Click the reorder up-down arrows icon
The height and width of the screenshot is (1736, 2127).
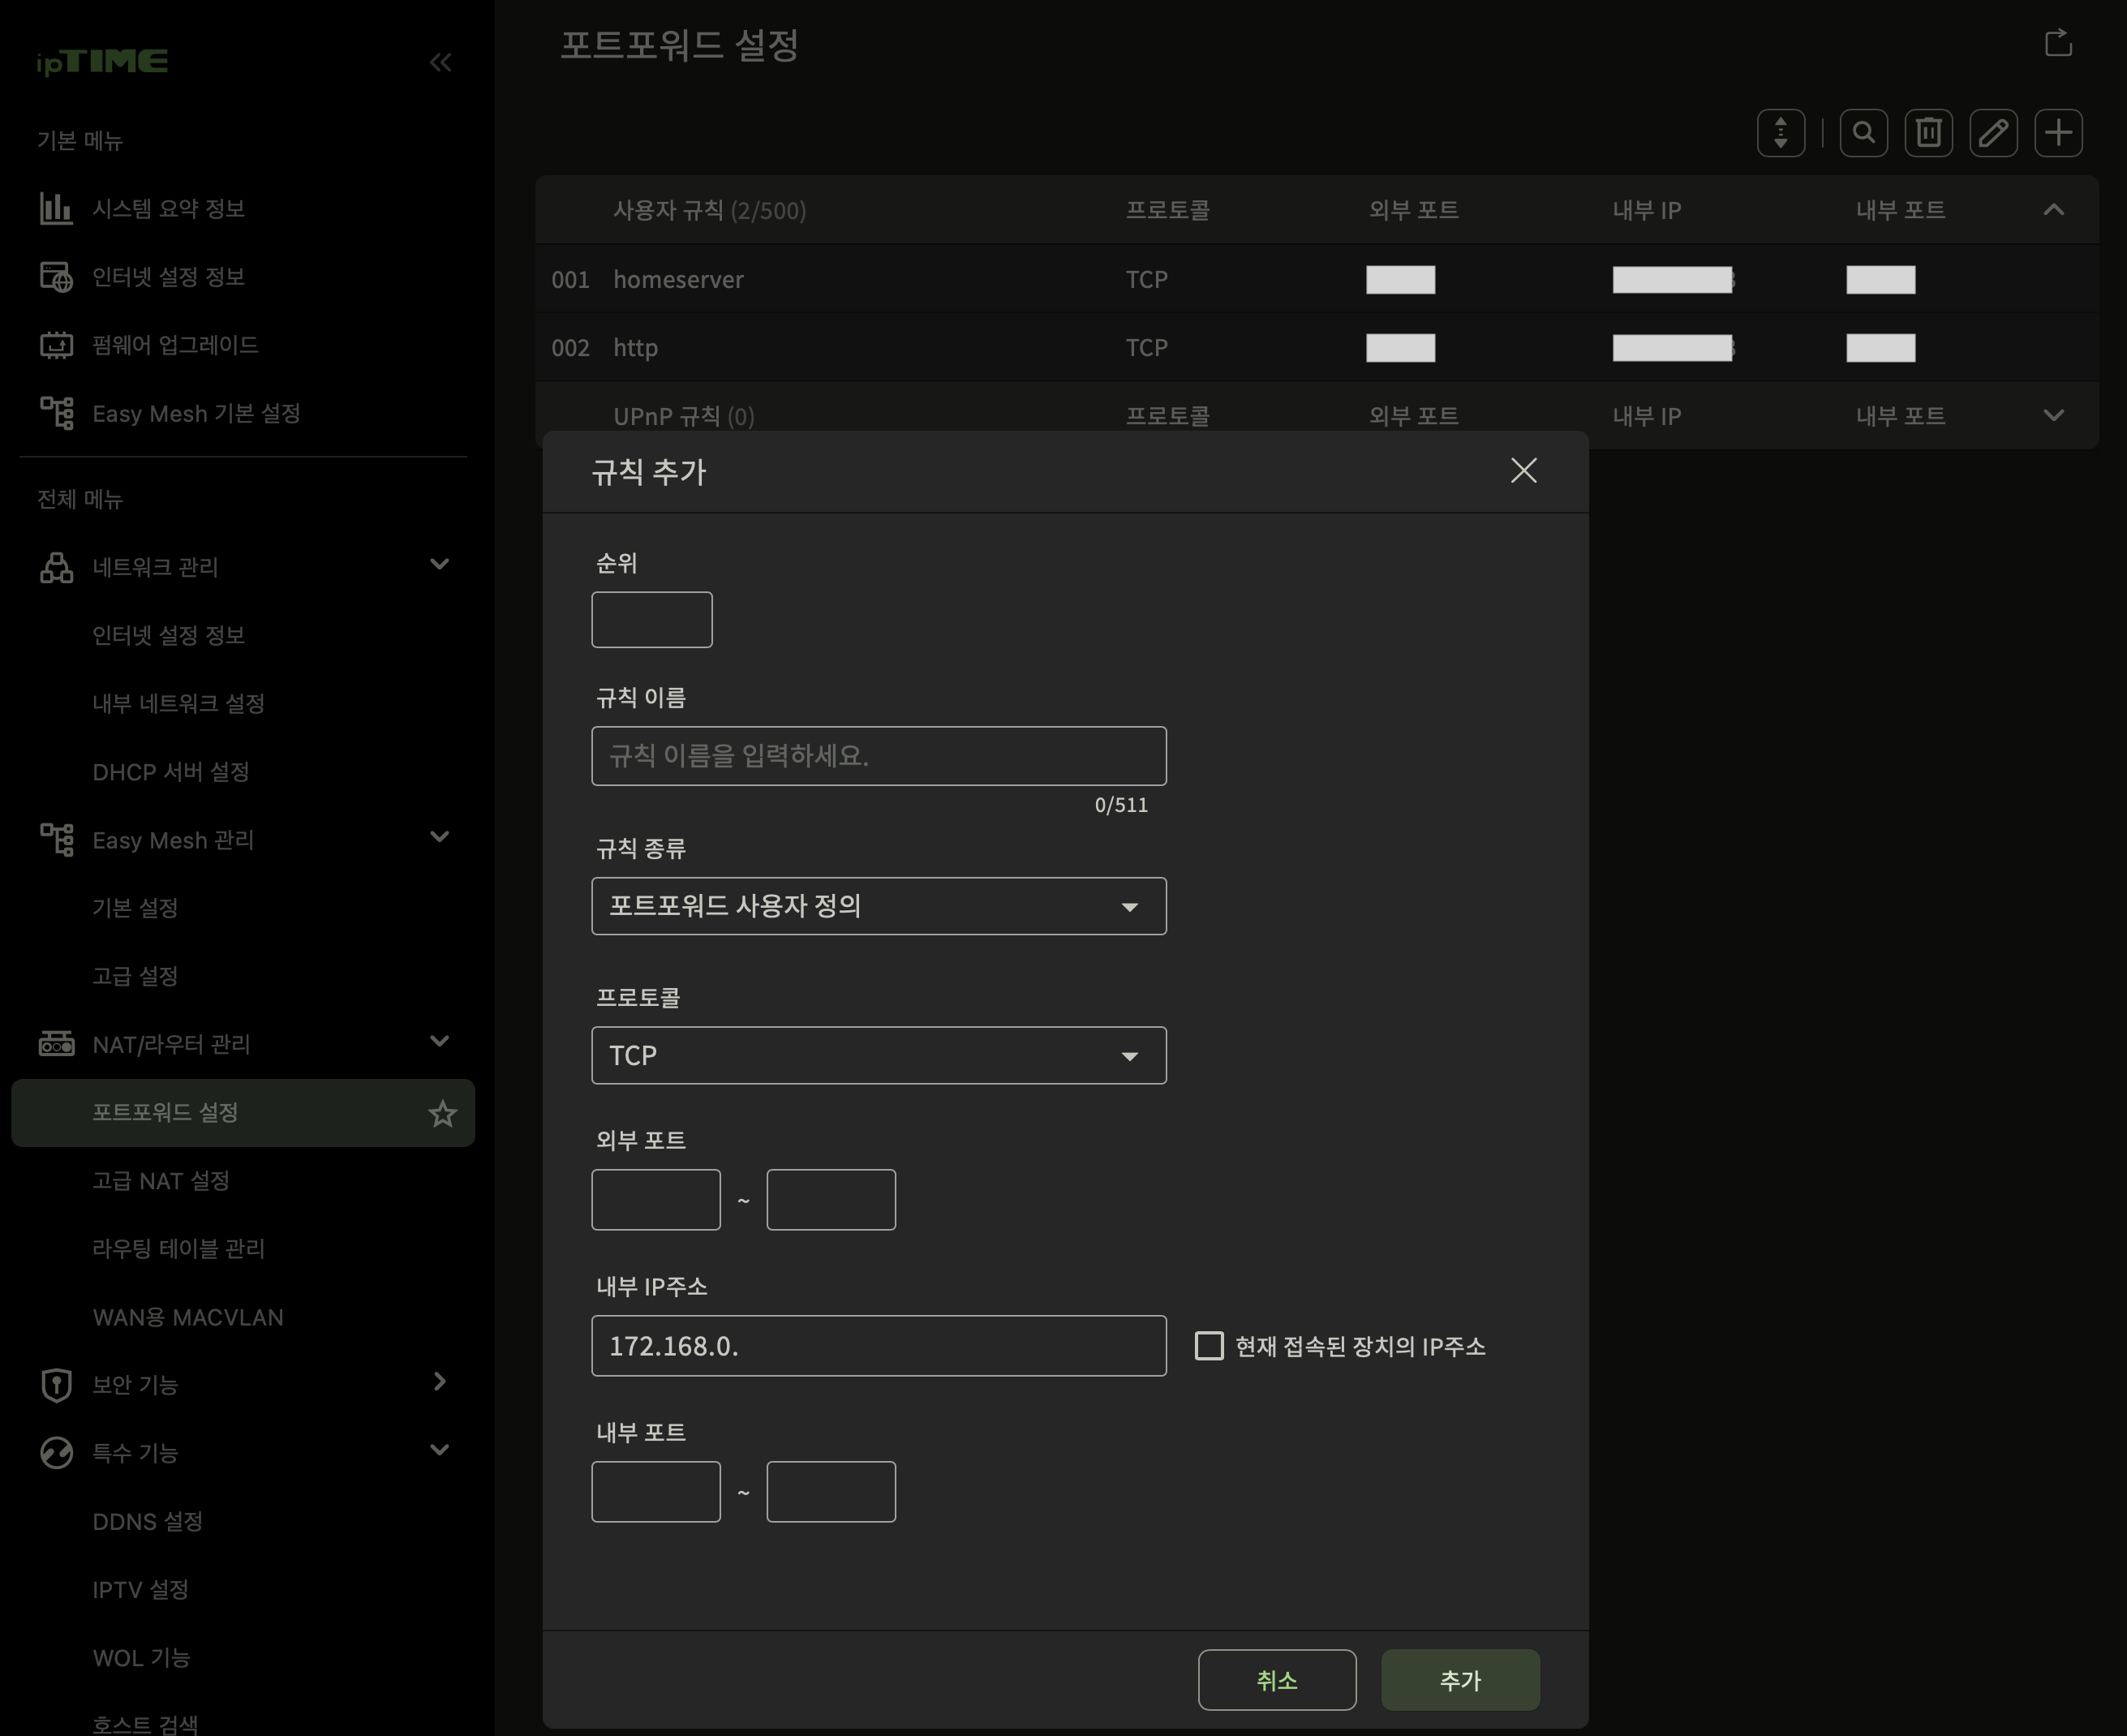pyautogui.click(x=1780, y=133)
